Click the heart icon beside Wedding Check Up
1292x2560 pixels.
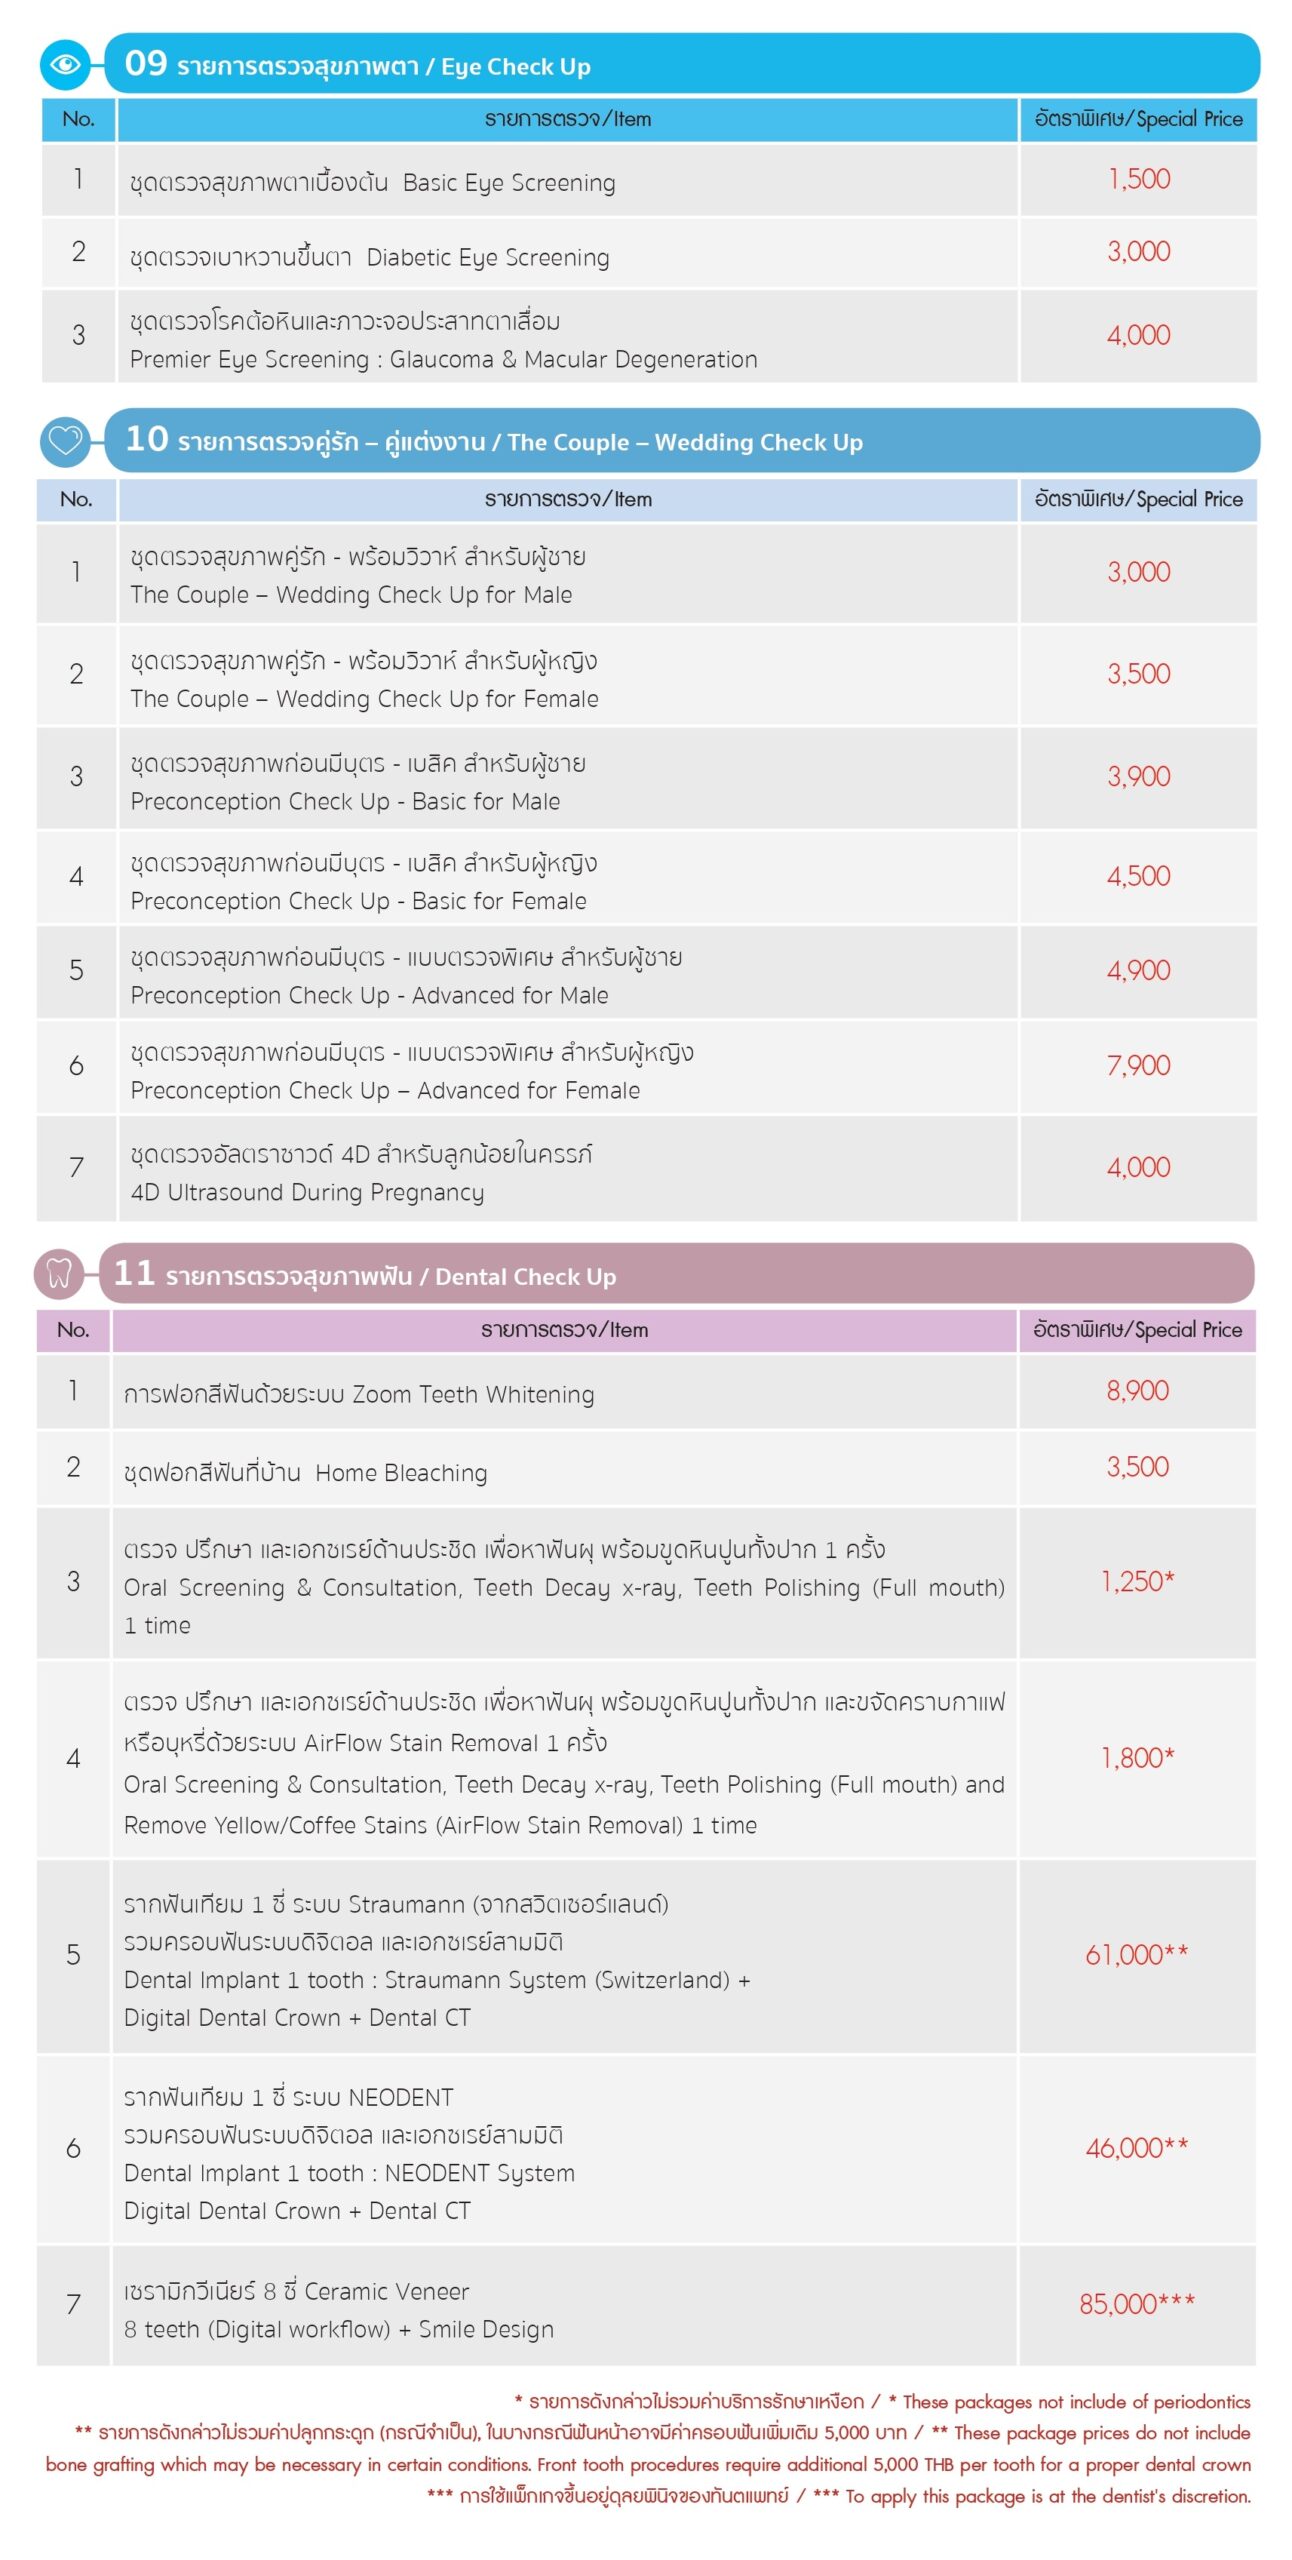pos(66,440)
